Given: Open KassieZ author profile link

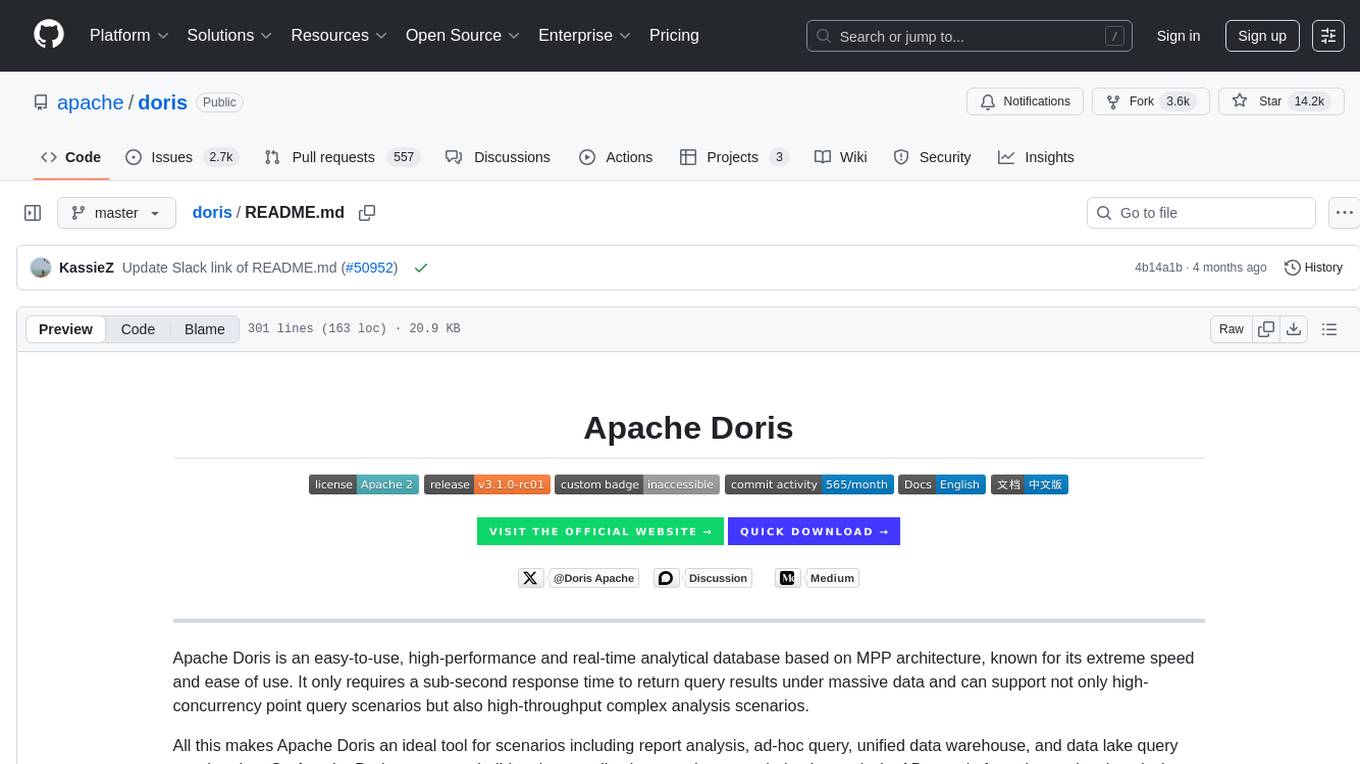Looking at the screenshot, I should 86,268.
